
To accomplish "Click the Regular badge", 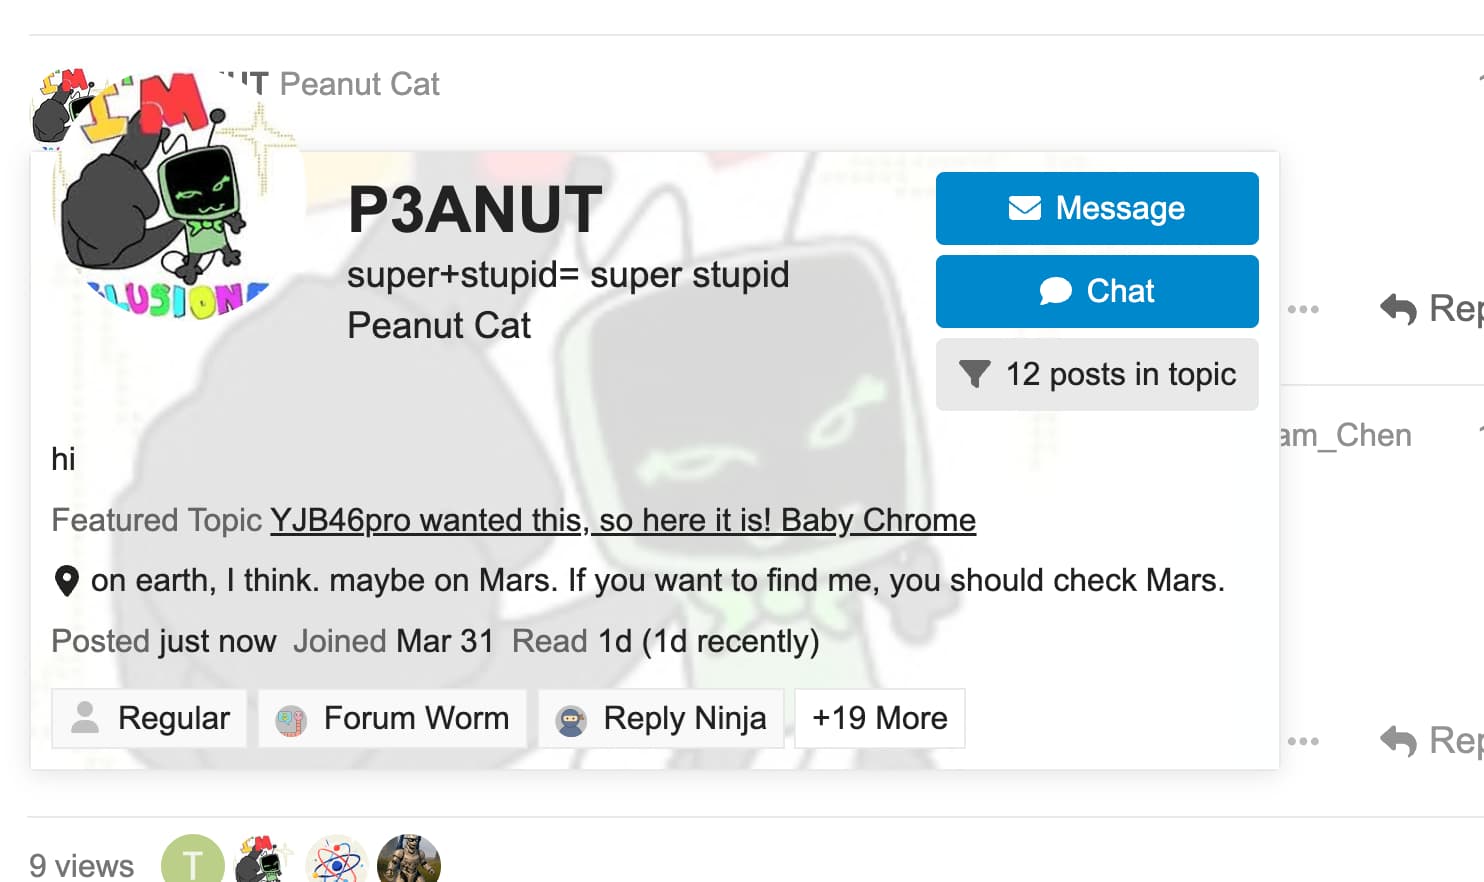I will [149, 718].
